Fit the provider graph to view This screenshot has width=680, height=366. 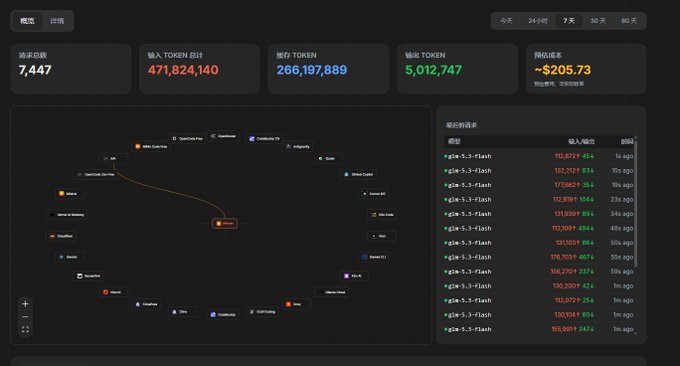(x=25, y=330)
